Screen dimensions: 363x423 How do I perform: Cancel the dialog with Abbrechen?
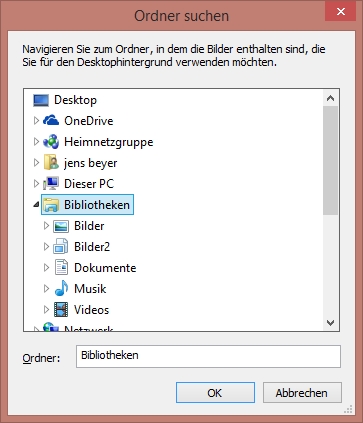(x=302, y=393)
